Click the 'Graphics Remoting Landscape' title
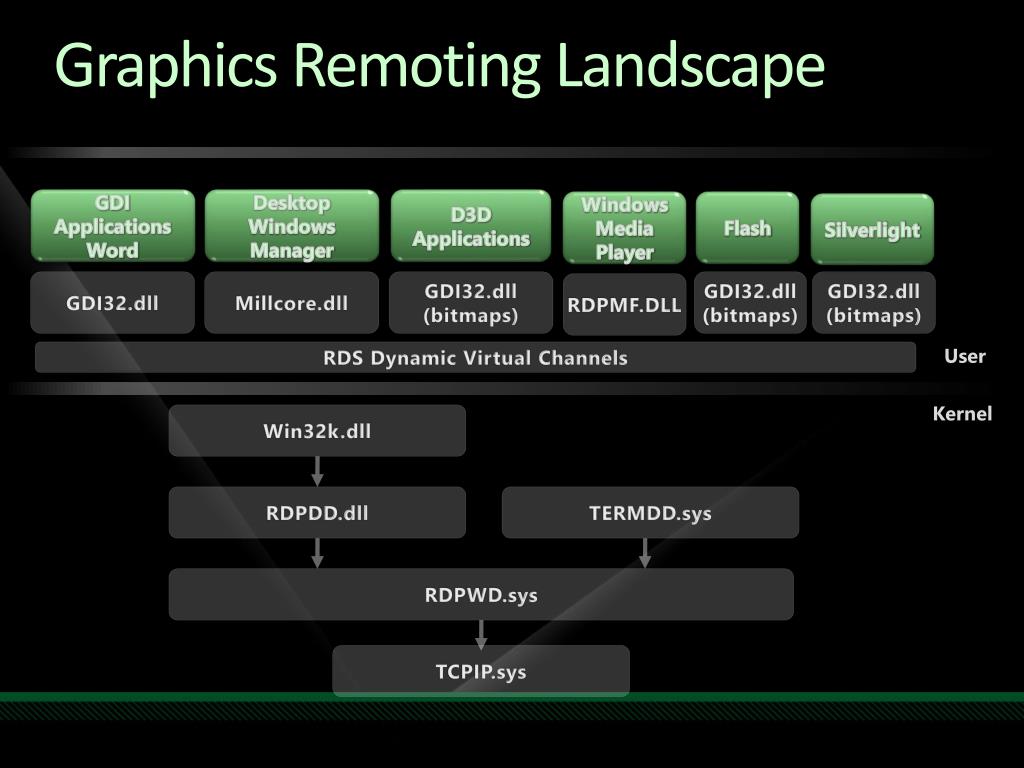Screen dimensions: 1024x768 coord(440,67)
